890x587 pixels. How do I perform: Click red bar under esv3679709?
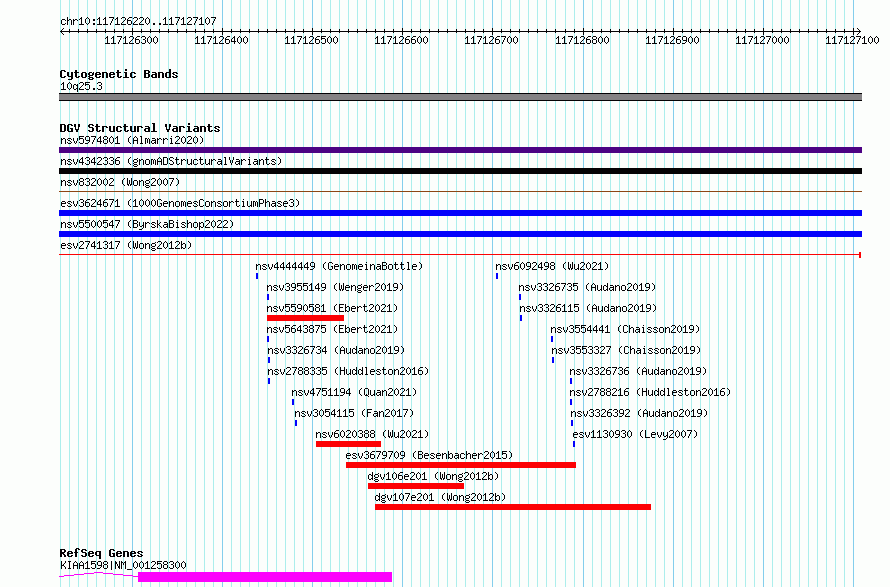[461, 465]
